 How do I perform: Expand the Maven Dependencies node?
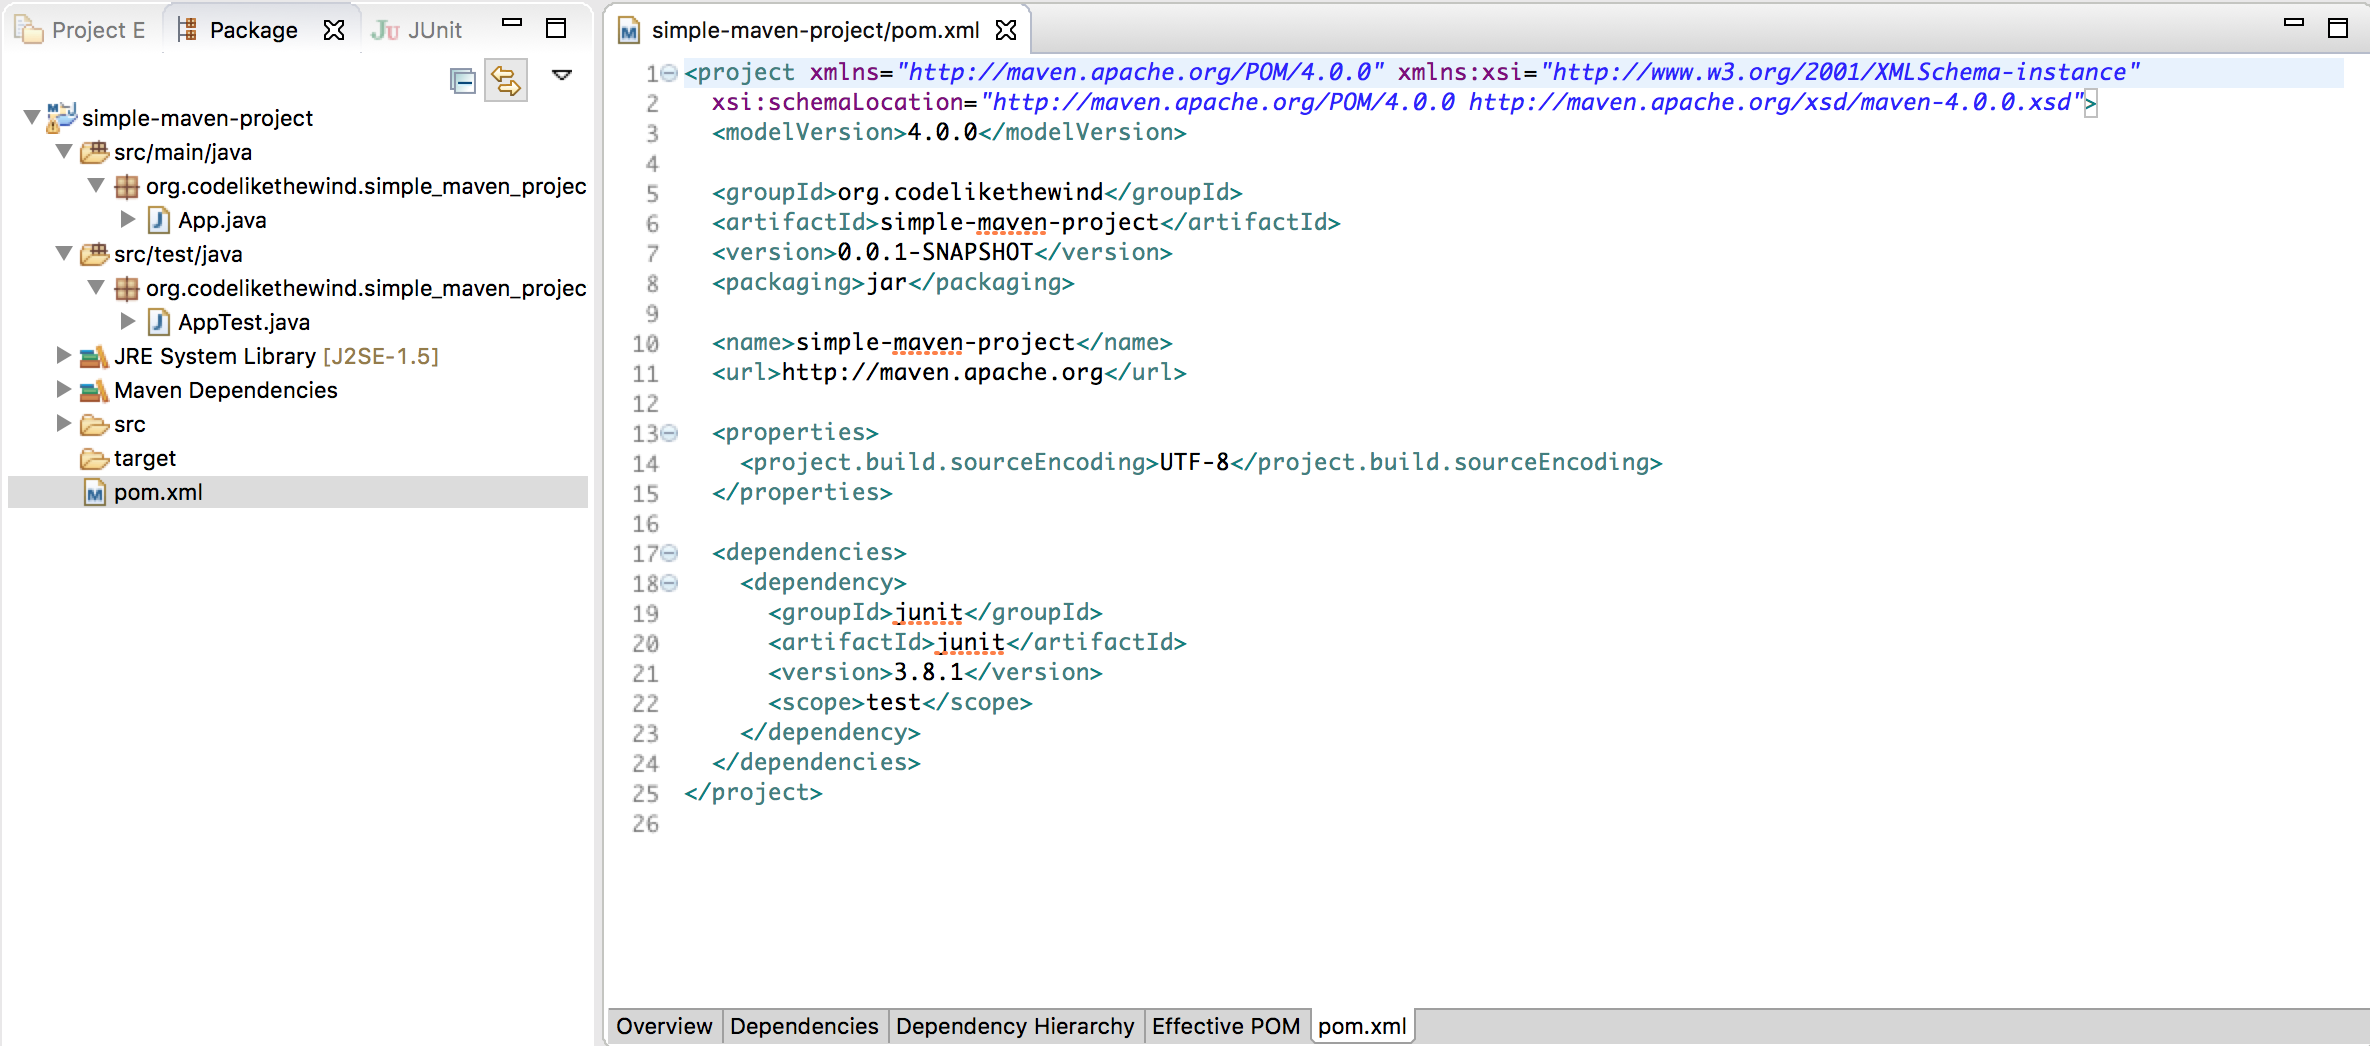click(64, 389)
